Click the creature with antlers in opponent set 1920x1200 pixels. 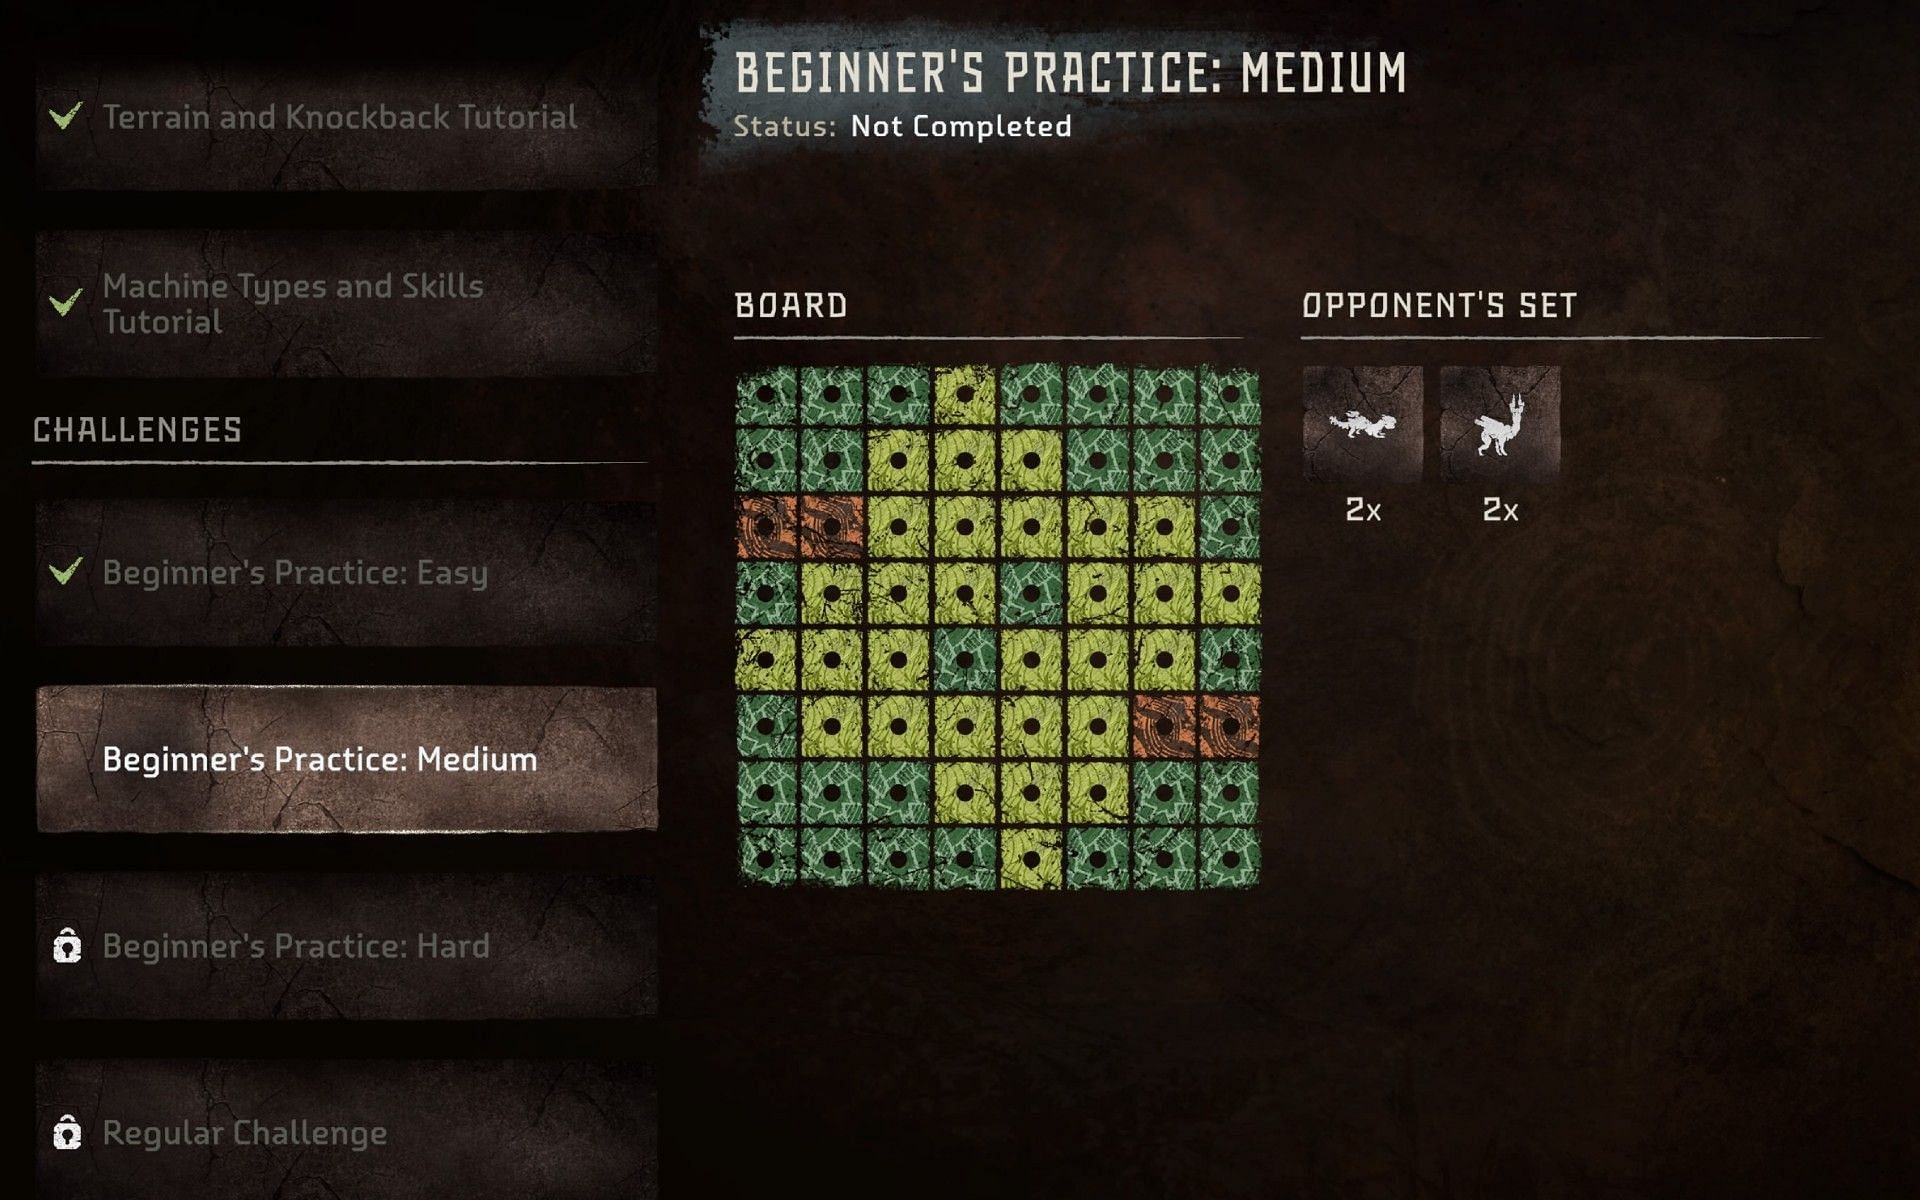coord(1500,429)
